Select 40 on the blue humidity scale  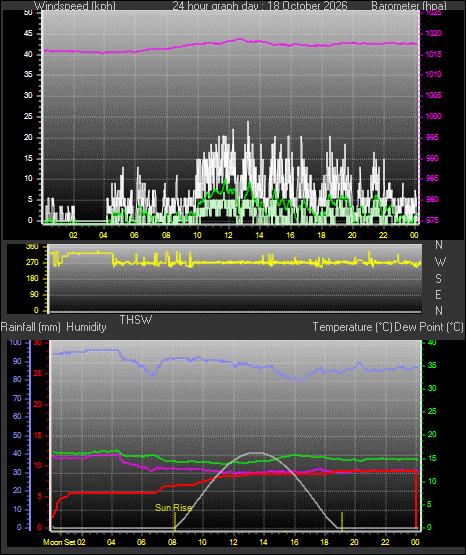click(x=17, y=453)
